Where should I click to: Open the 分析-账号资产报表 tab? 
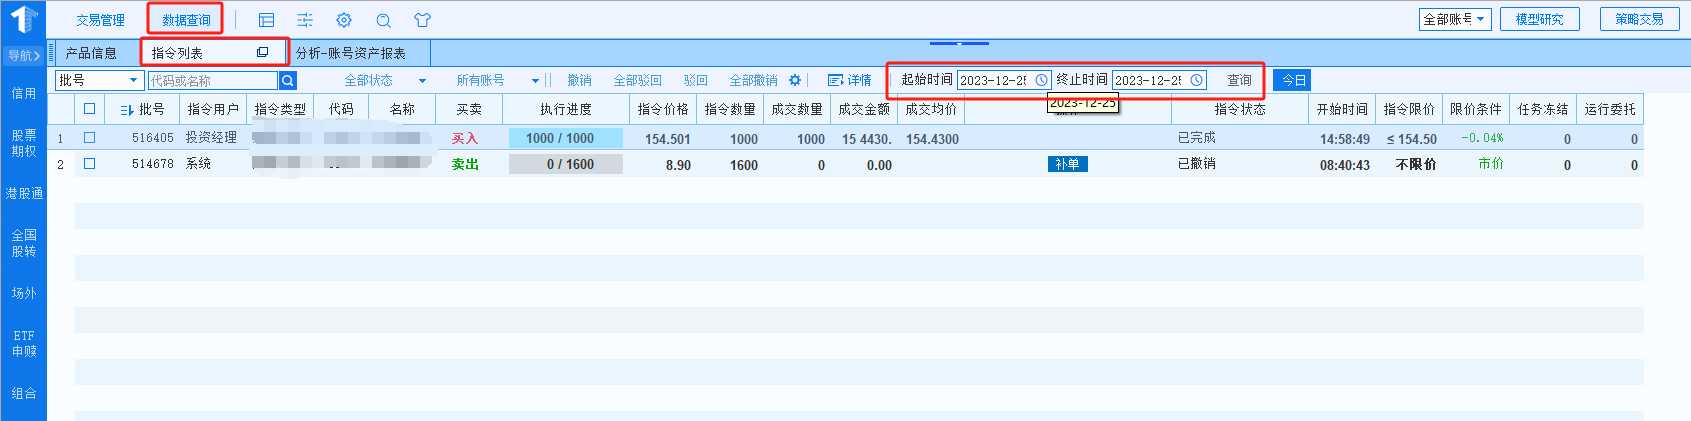pos(351,53)
